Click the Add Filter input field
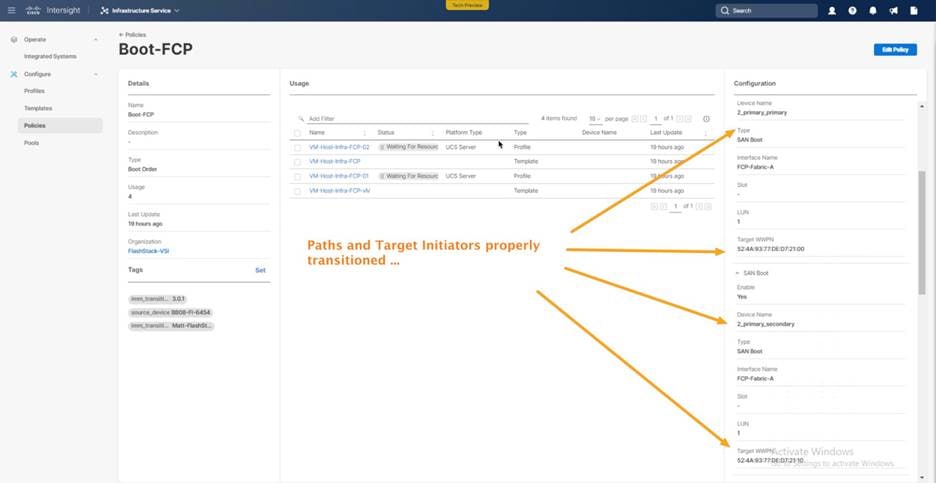 pos(417,119)
